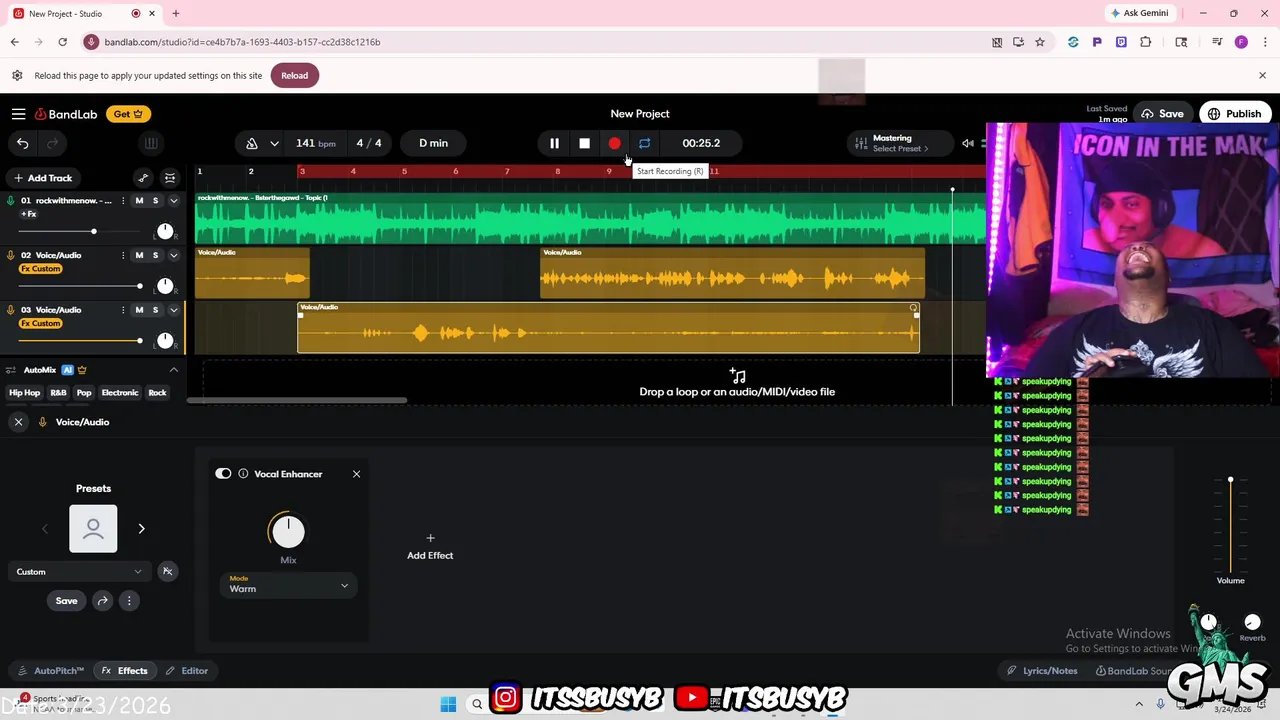Toggle the metronome icon
The width and height of the screenshot is (1280, 720).
coord(252,143)
